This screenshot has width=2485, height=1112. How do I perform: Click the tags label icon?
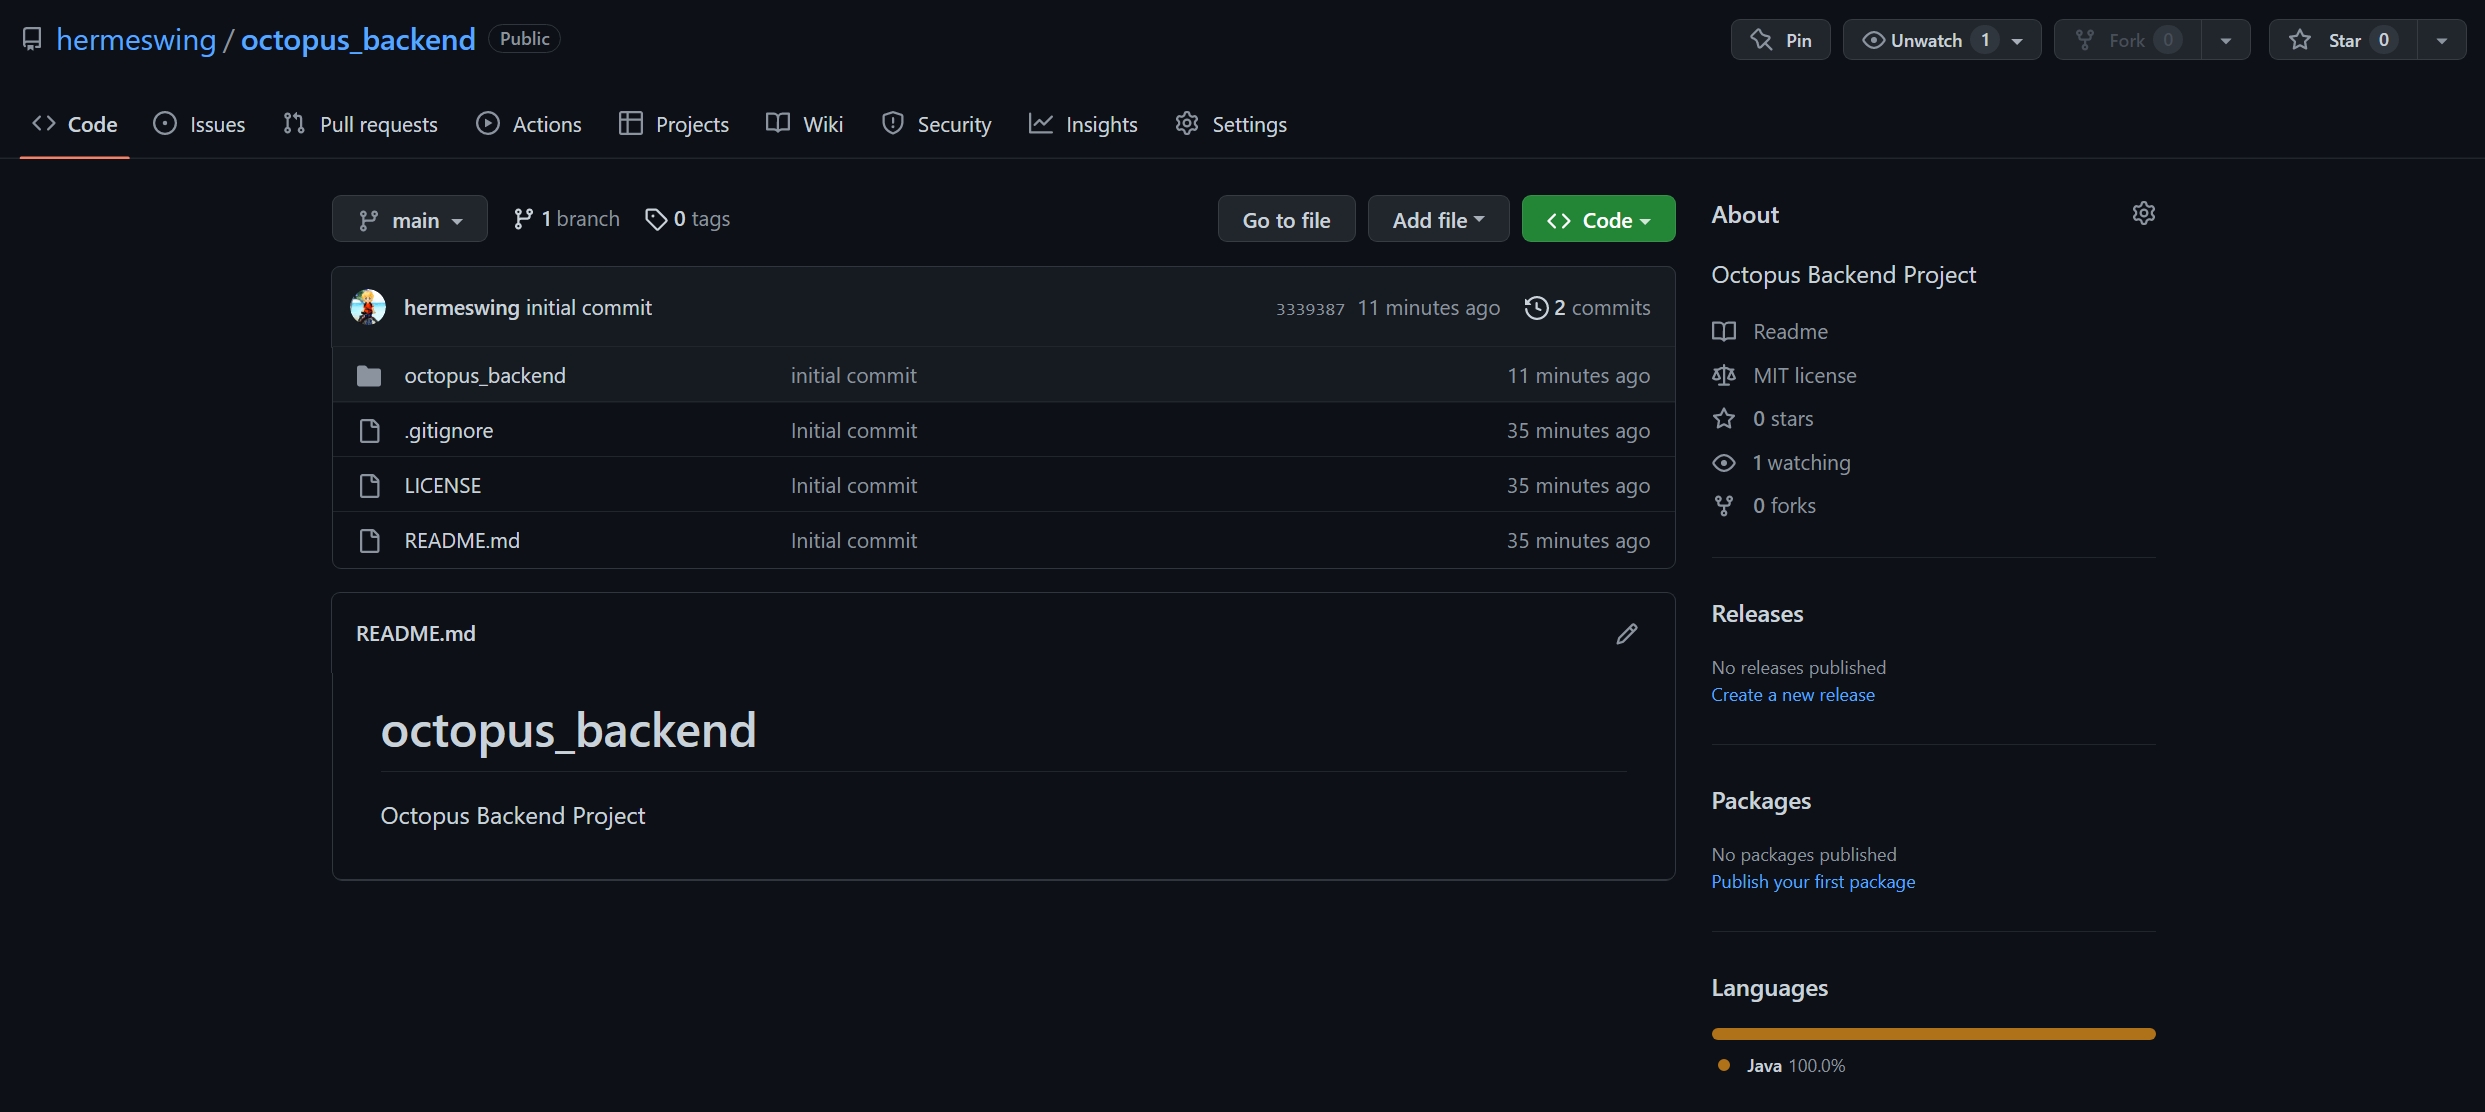tap(656, 219)
